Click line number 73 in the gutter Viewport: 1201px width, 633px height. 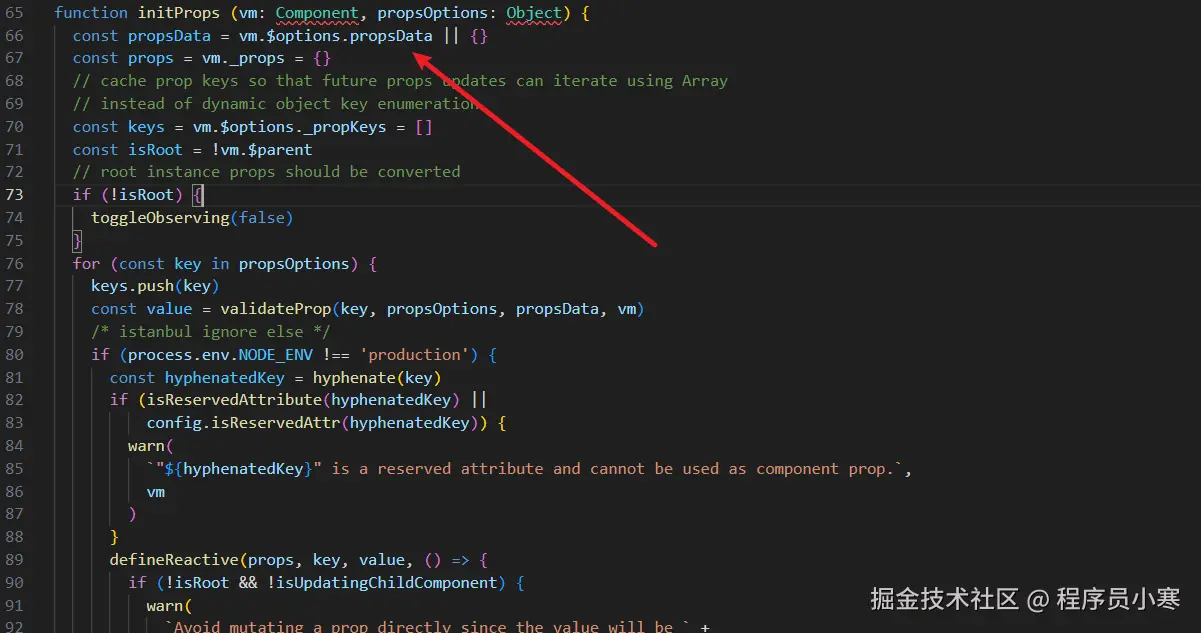click(14, 195)
